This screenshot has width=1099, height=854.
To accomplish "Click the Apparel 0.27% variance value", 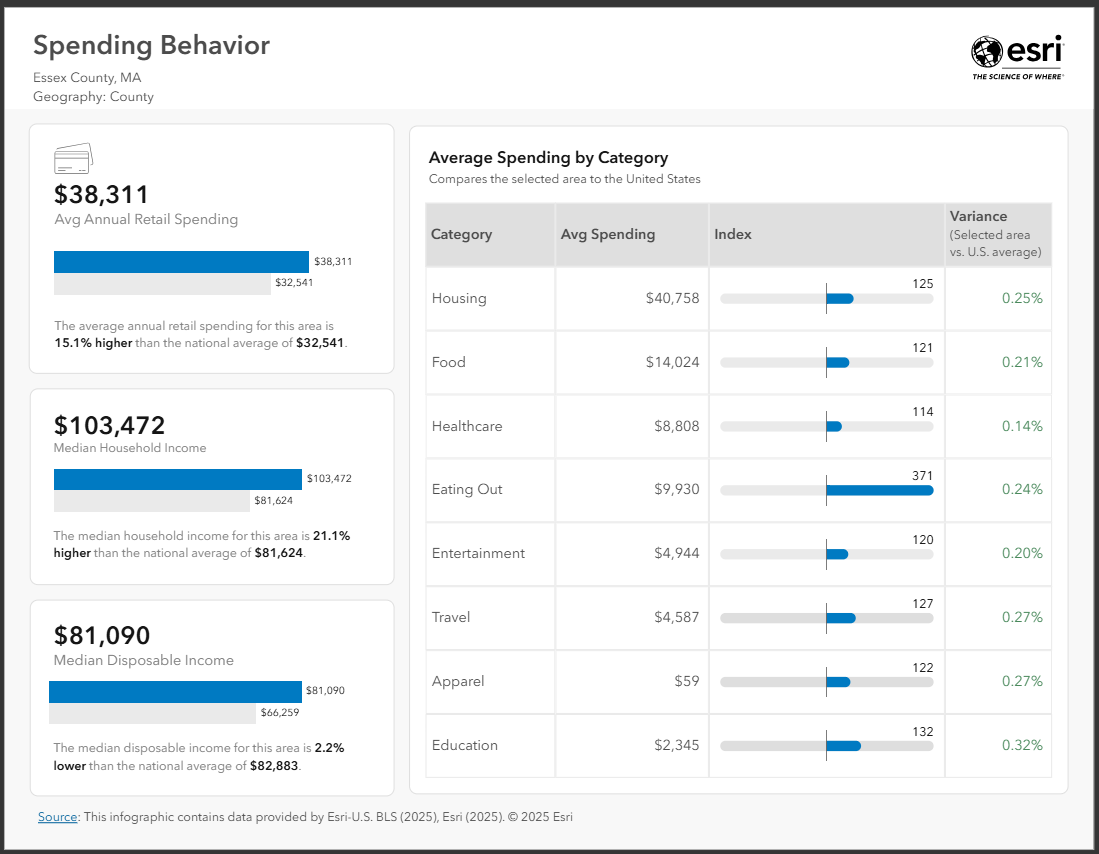I will point(1022,681).
